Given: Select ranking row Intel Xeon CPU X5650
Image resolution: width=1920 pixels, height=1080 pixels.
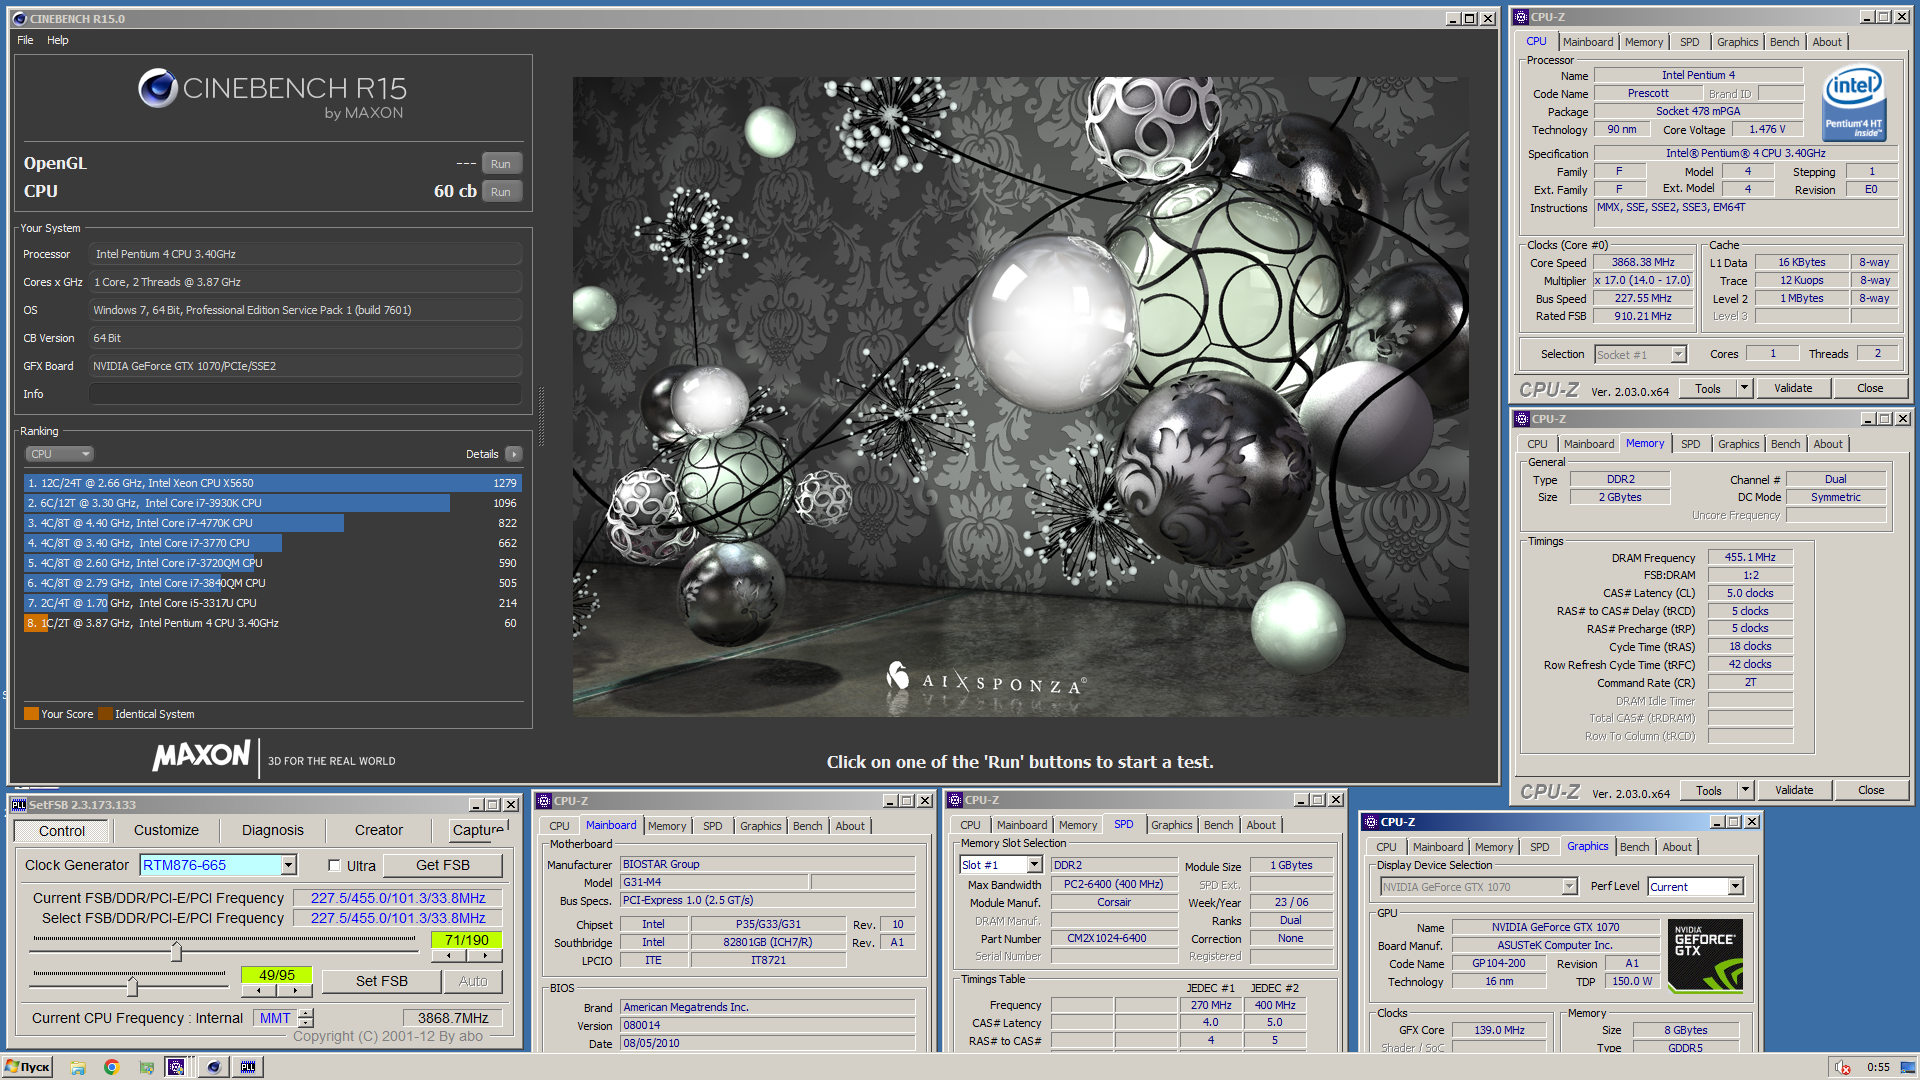Looking at the screenshot, I should [x=272, y=483].
